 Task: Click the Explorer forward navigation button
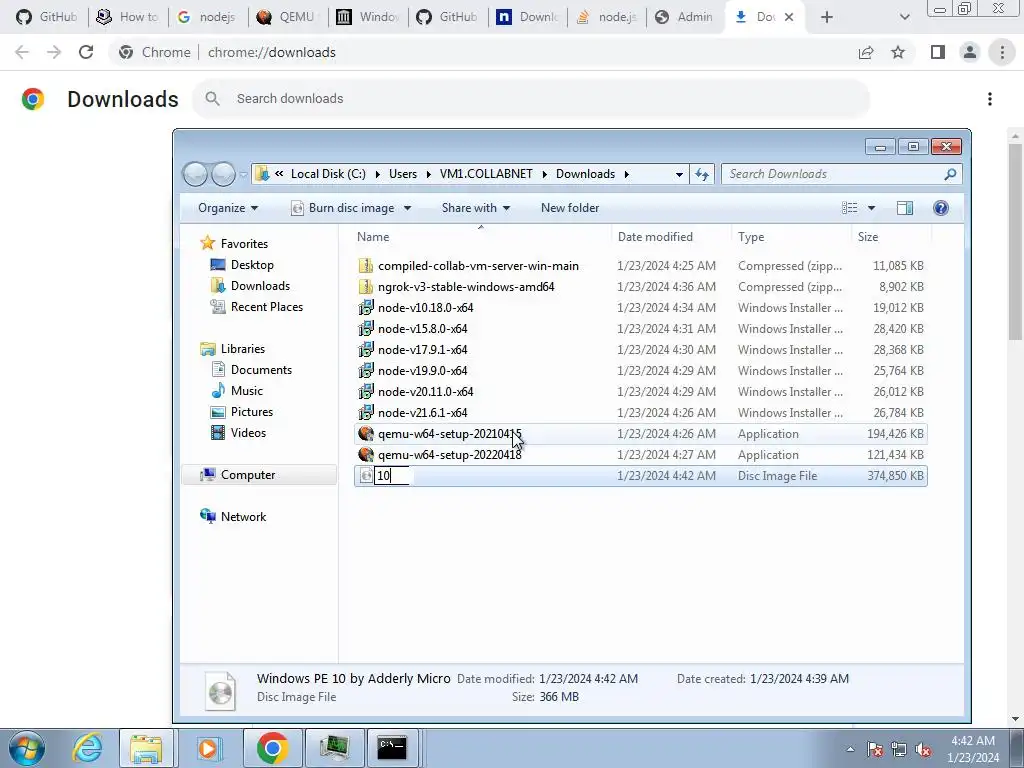223,174
